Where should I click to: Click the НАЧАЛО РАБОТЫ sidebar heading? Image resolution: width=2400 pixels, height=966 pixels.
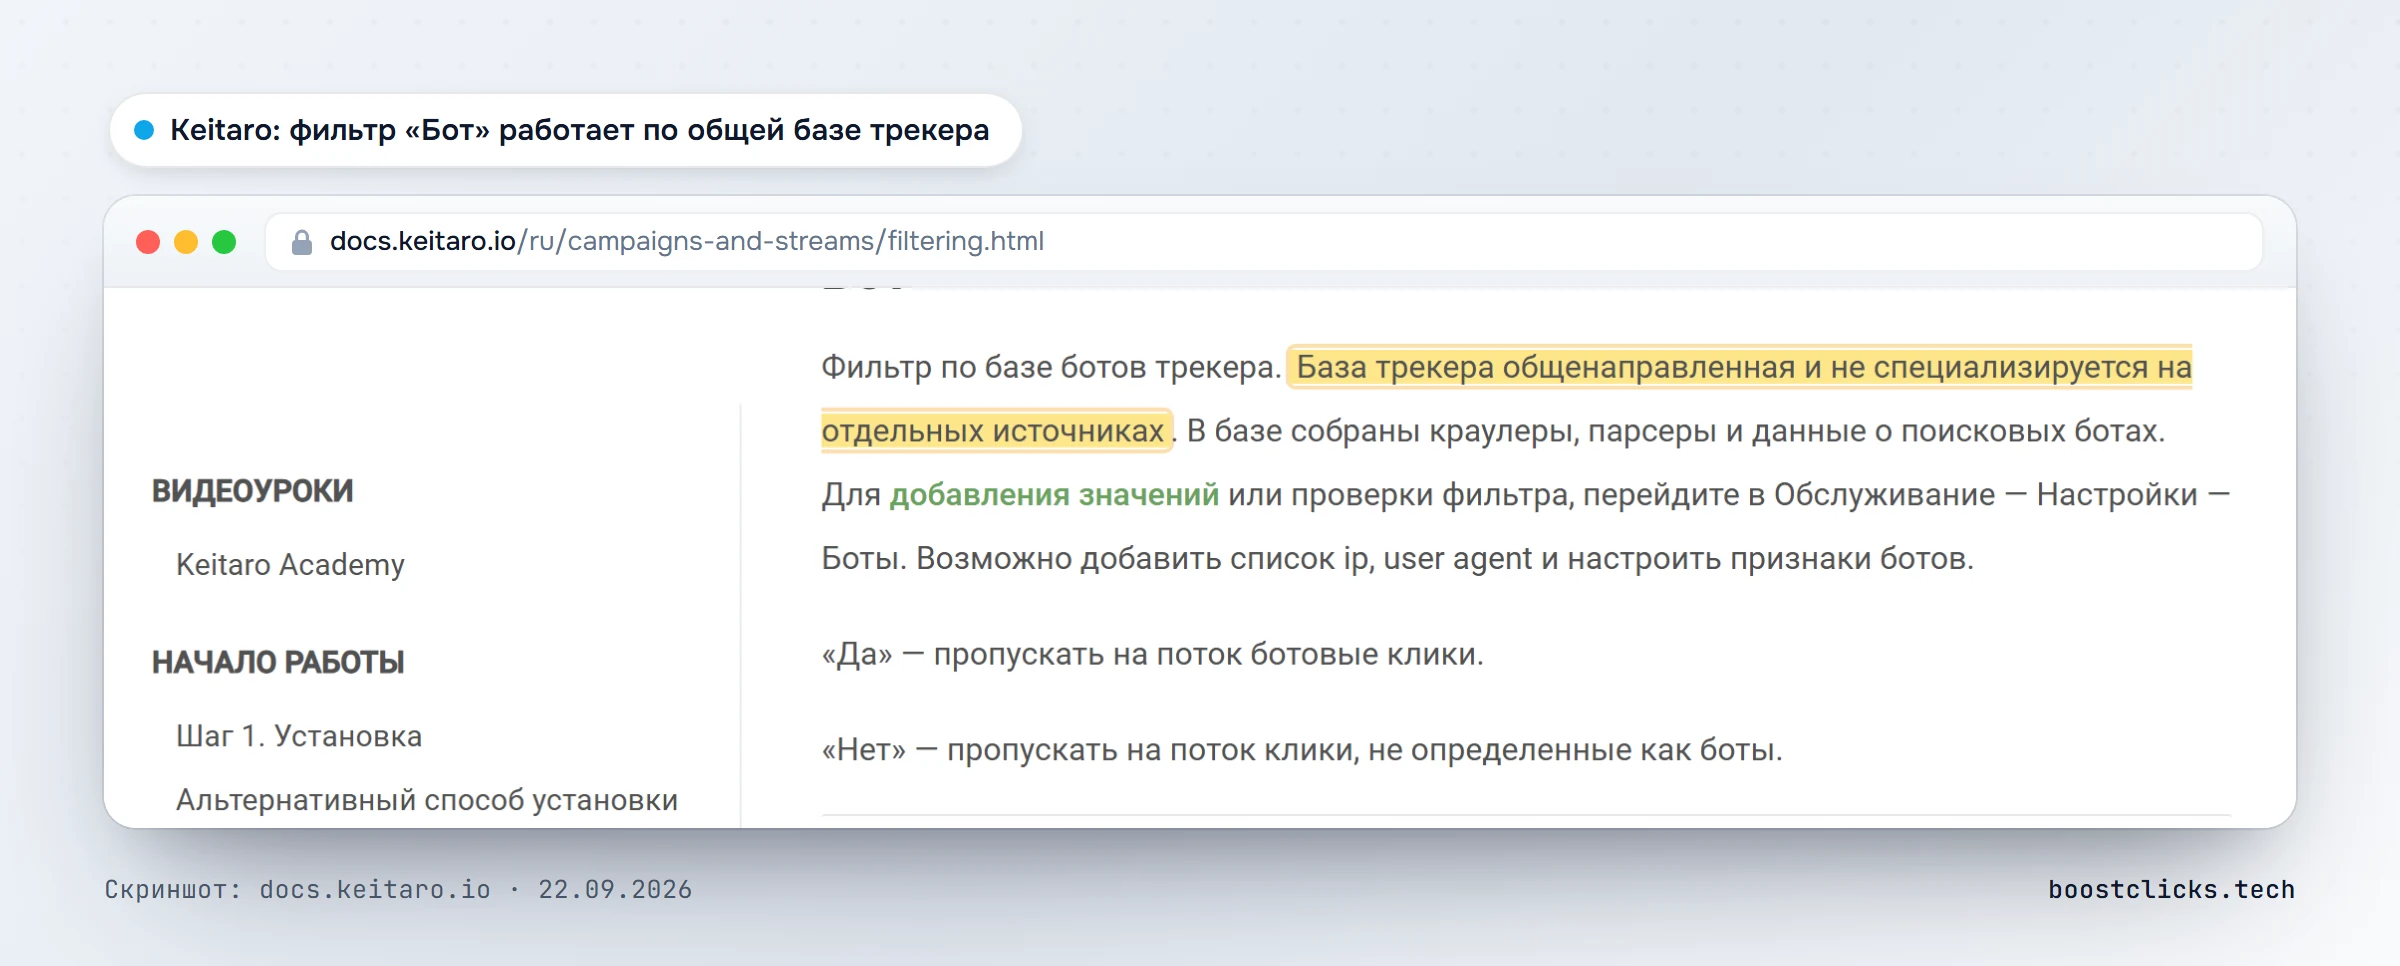coord(278,662)
